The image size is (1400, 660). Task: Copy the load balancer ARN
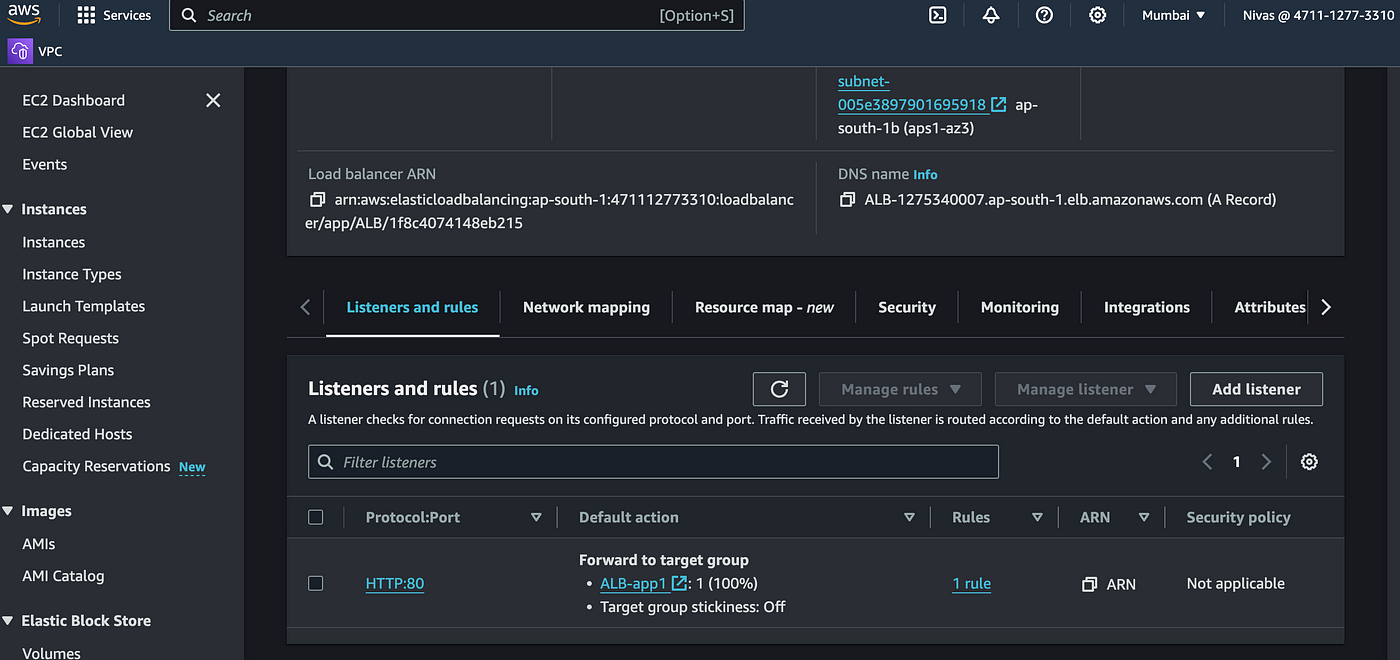point(316,200)
